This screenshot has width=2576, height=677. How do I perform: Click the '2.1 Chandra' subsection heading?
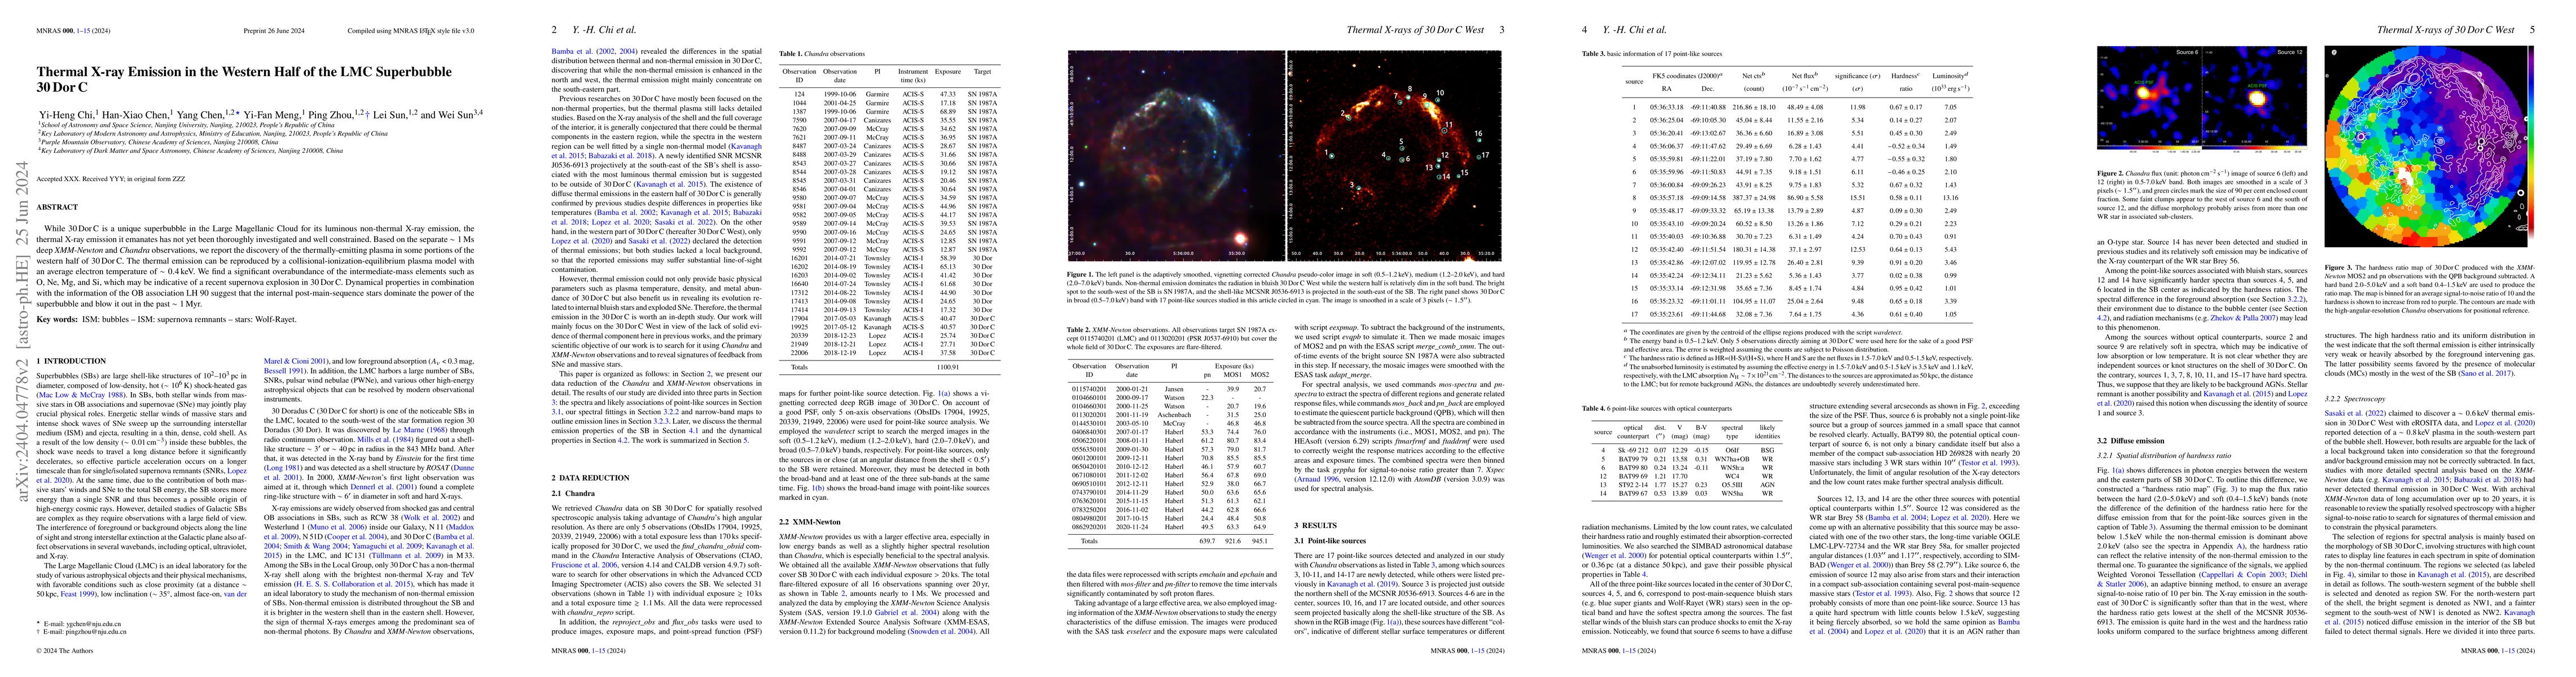pyautogui.click(x=573, y=493)
